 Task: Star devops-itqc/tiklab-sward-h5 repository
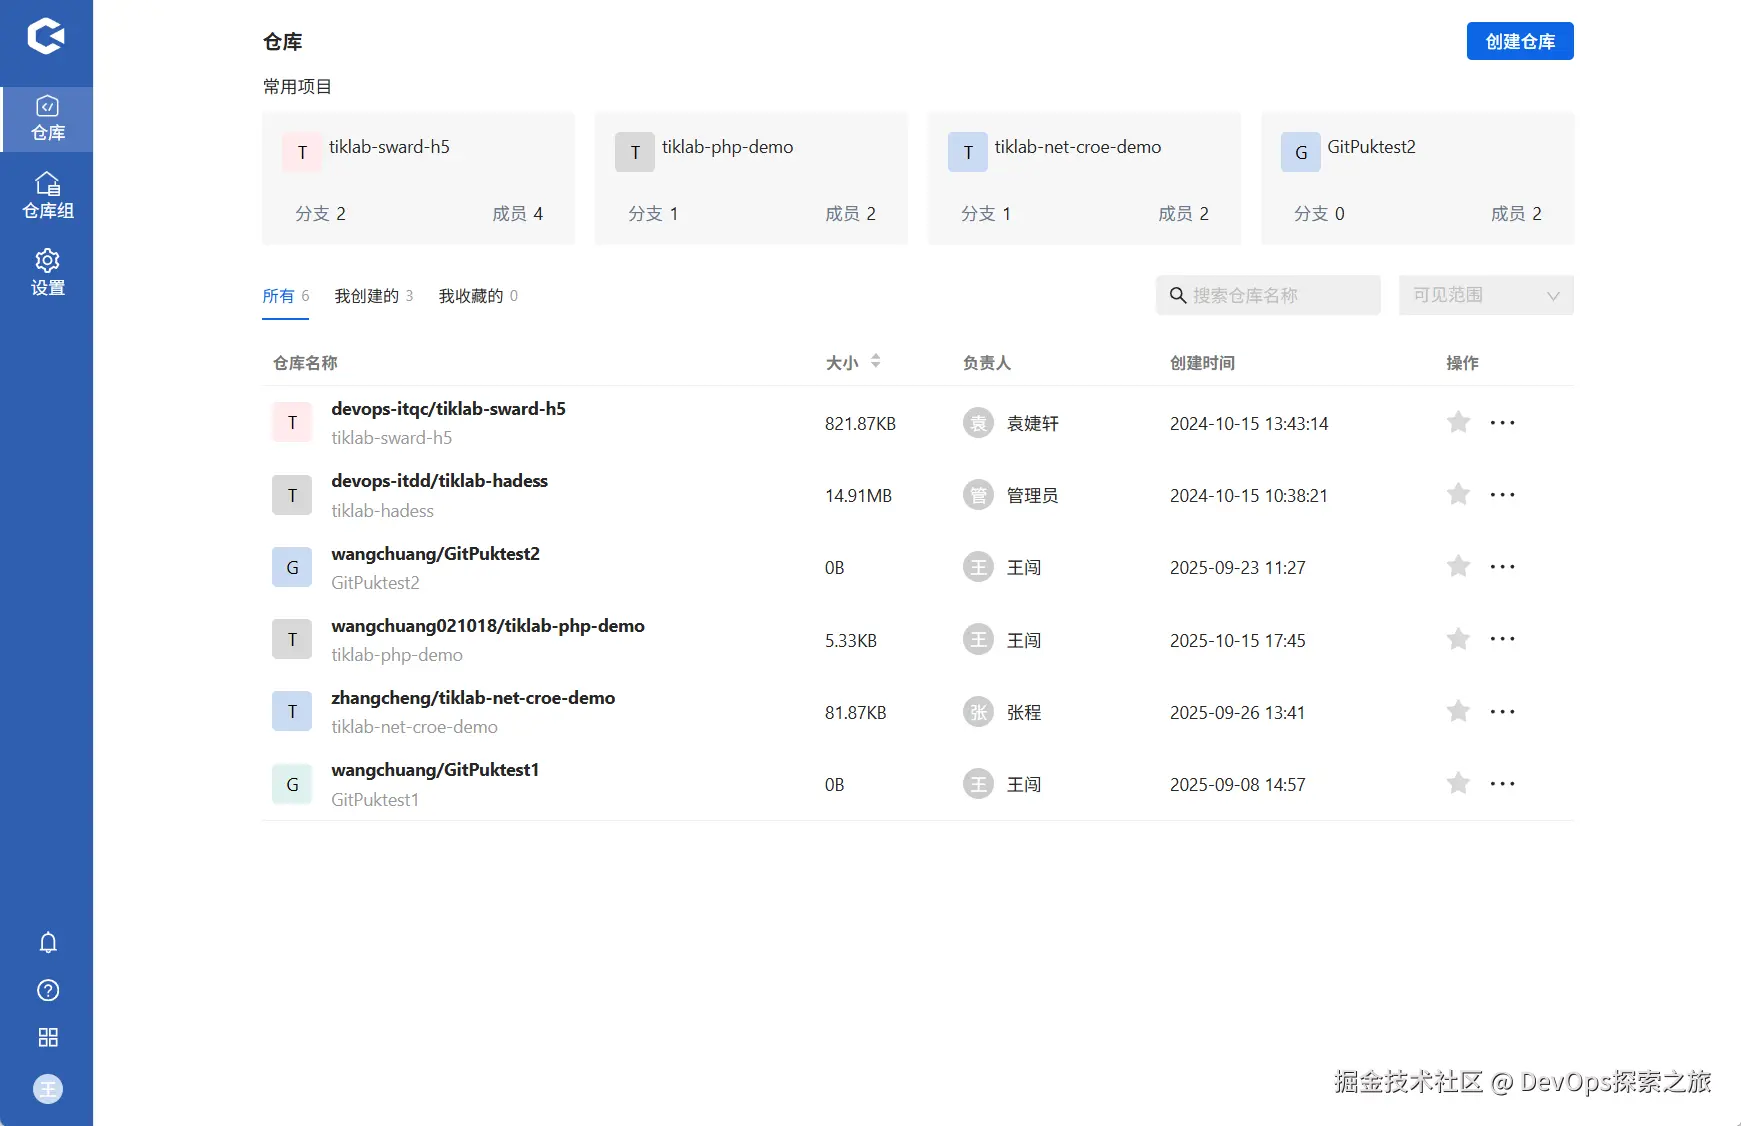click(x=1458, y=422)
